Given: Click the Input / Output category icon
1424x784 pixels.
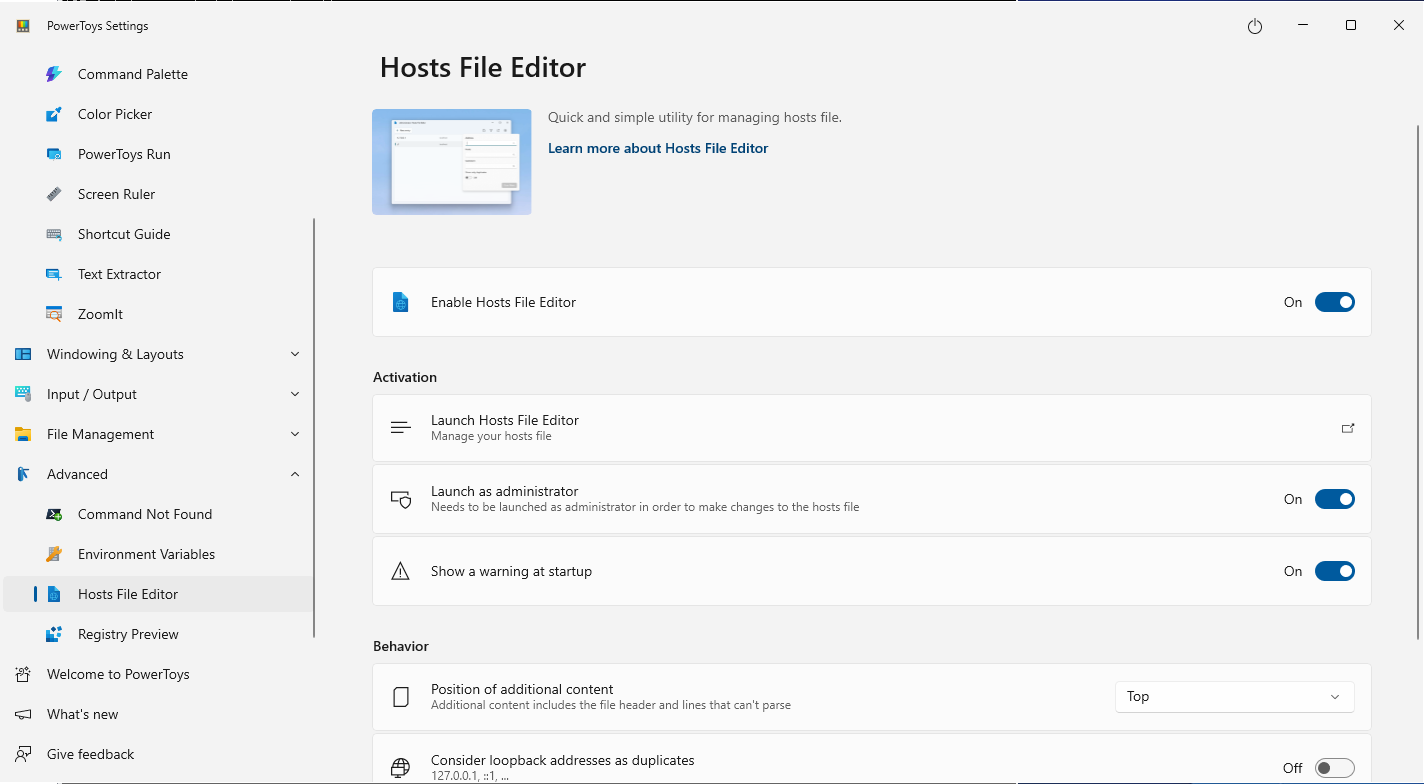Looking at the screenshot, I should 23,394.
